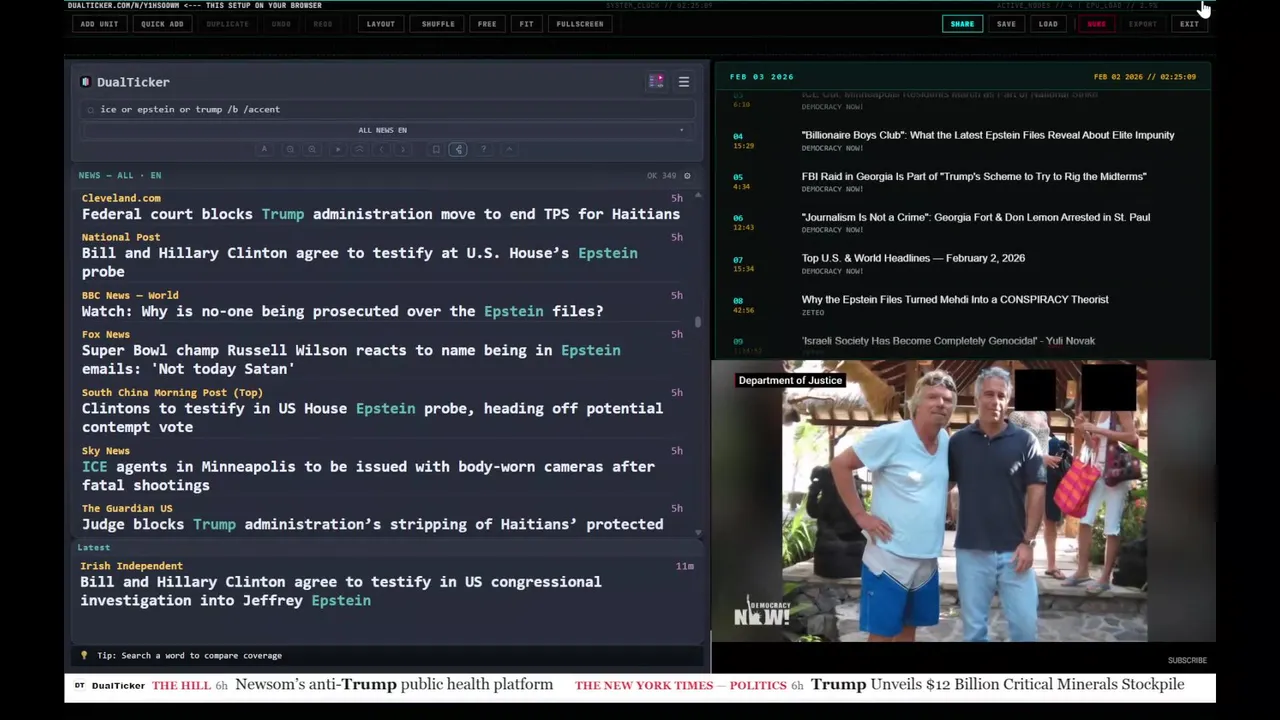Toggle the highlighted pin icon
This screenshot has height=720, width=1280.
458,150
